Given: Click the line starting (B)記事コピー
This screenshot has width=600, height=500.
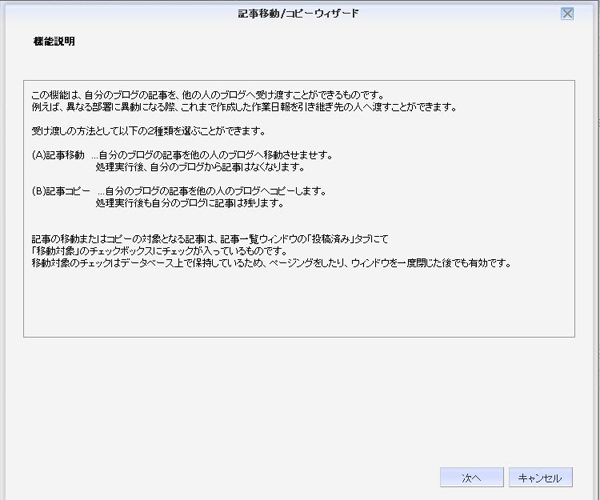Looking at the screenshot, I should click(179, 191).
